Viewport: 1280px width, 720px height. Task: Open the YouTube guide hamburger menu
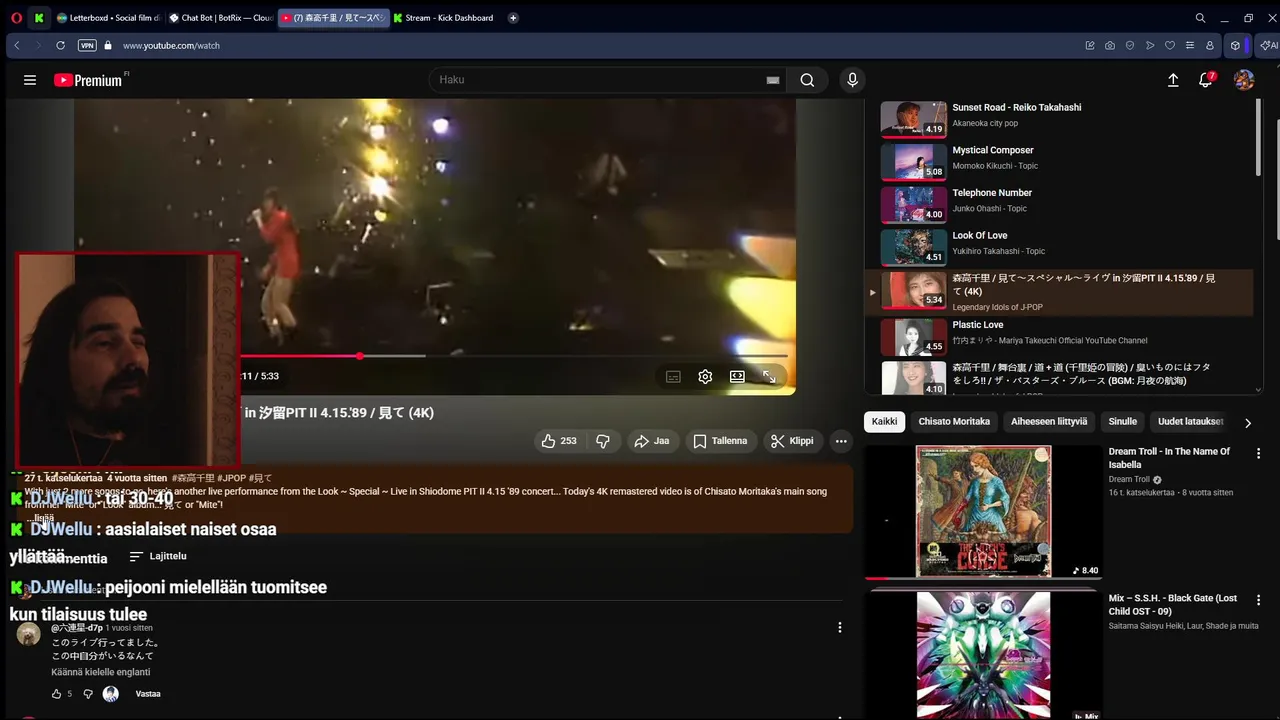coord(30,80)
